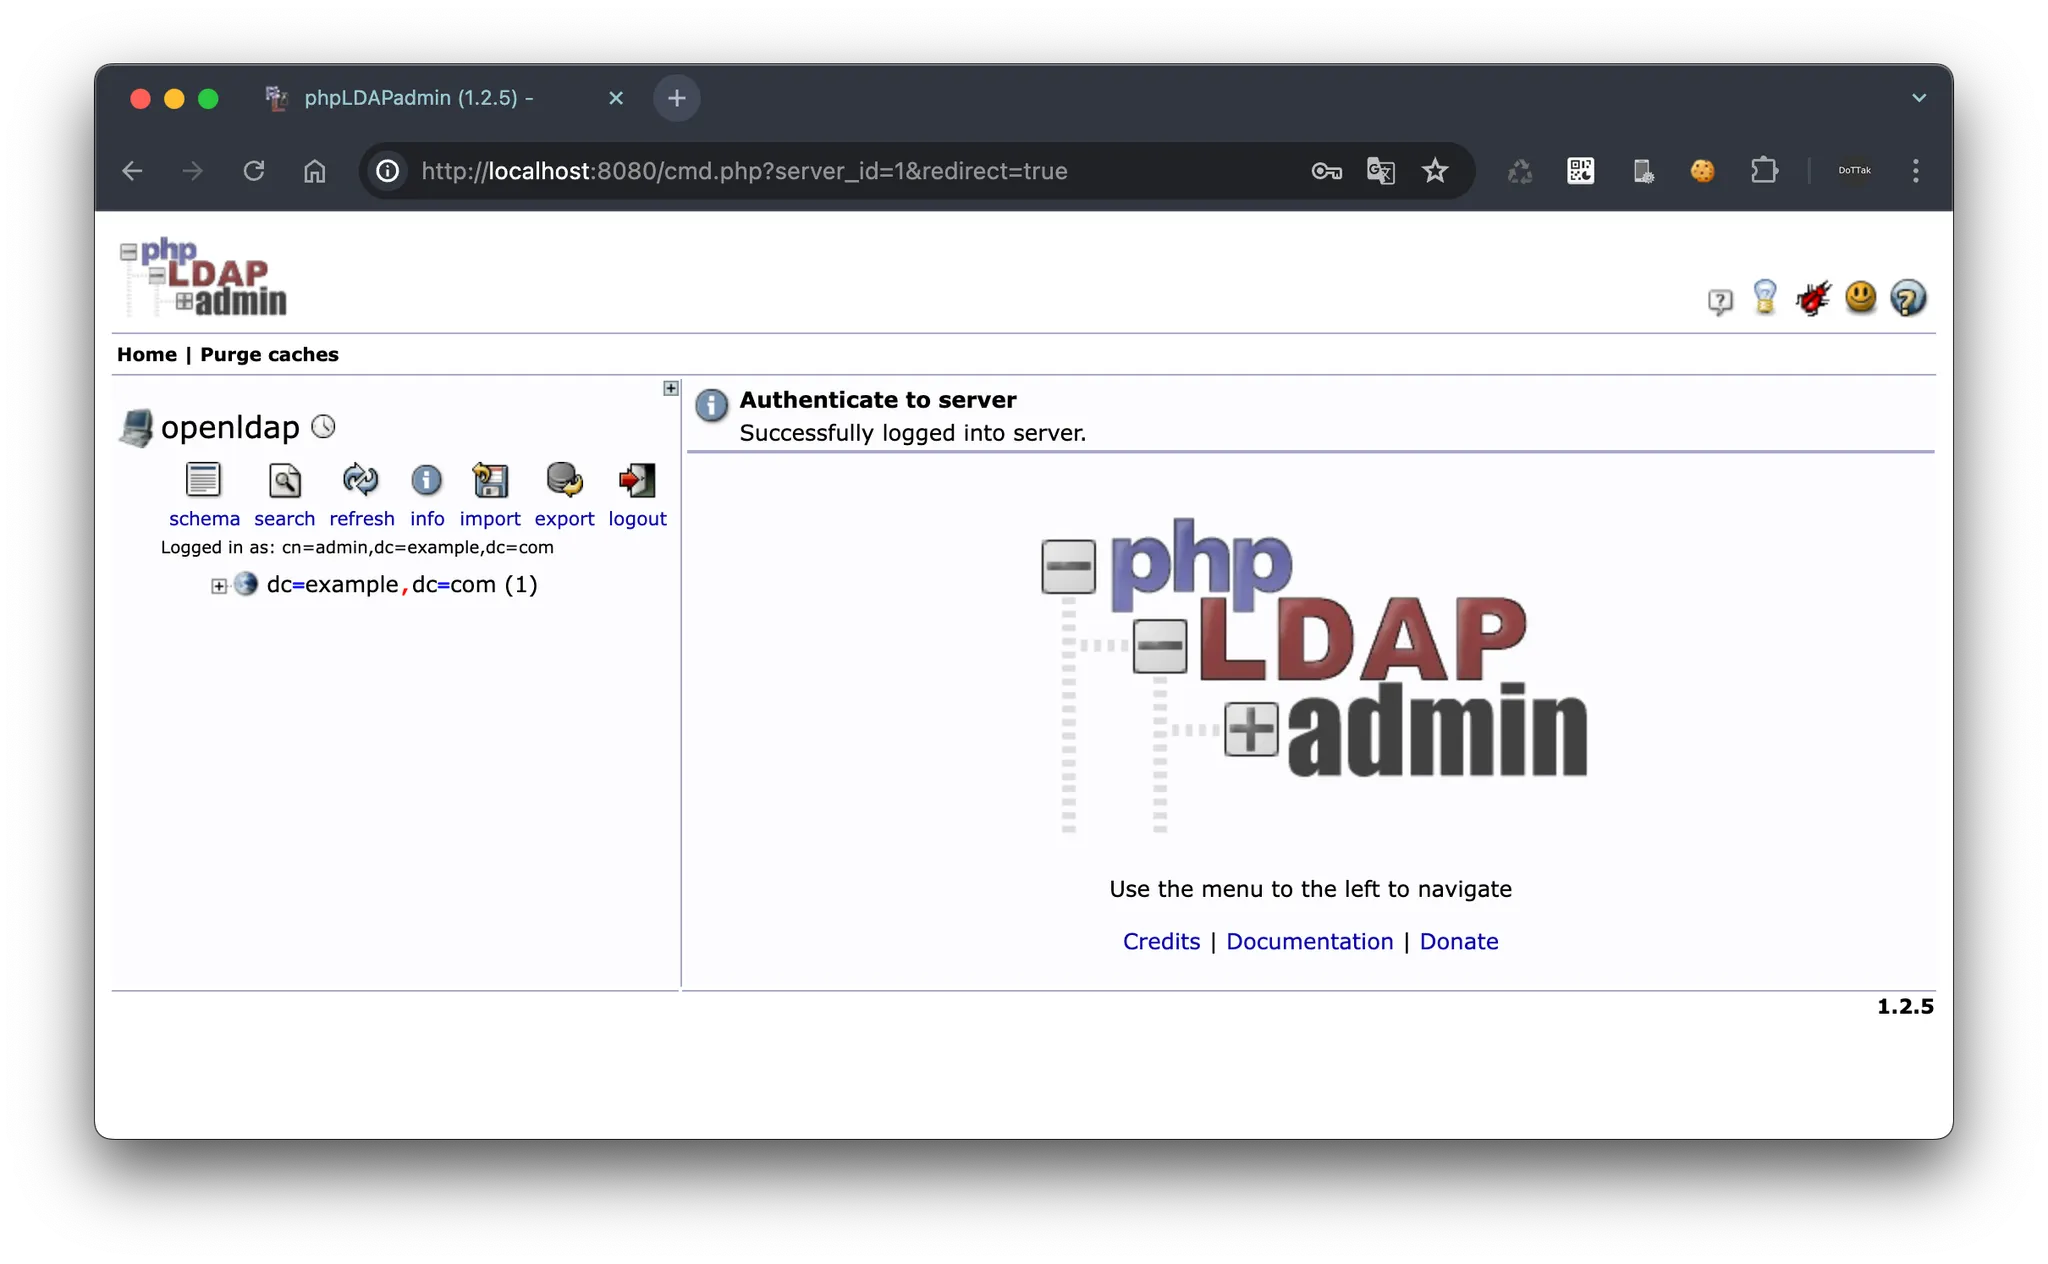Click the export icon
Image resolution: width=2048 pixels, height=1264 pixels.
point(564,481)
